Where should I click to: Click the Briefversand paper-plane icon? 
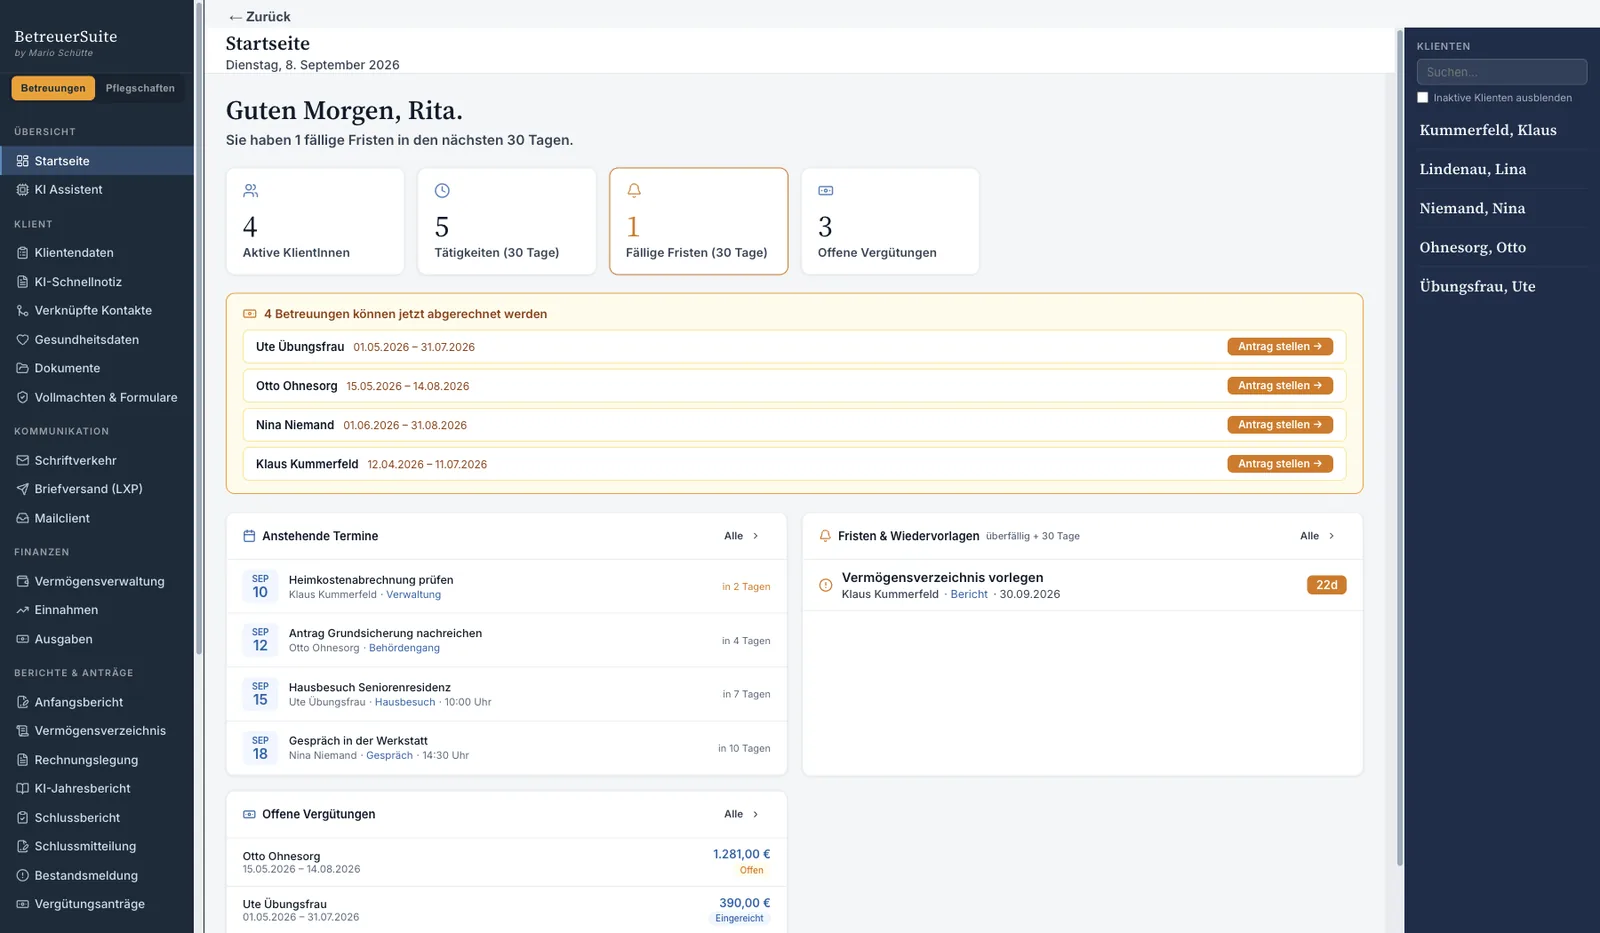pos(22,489)
